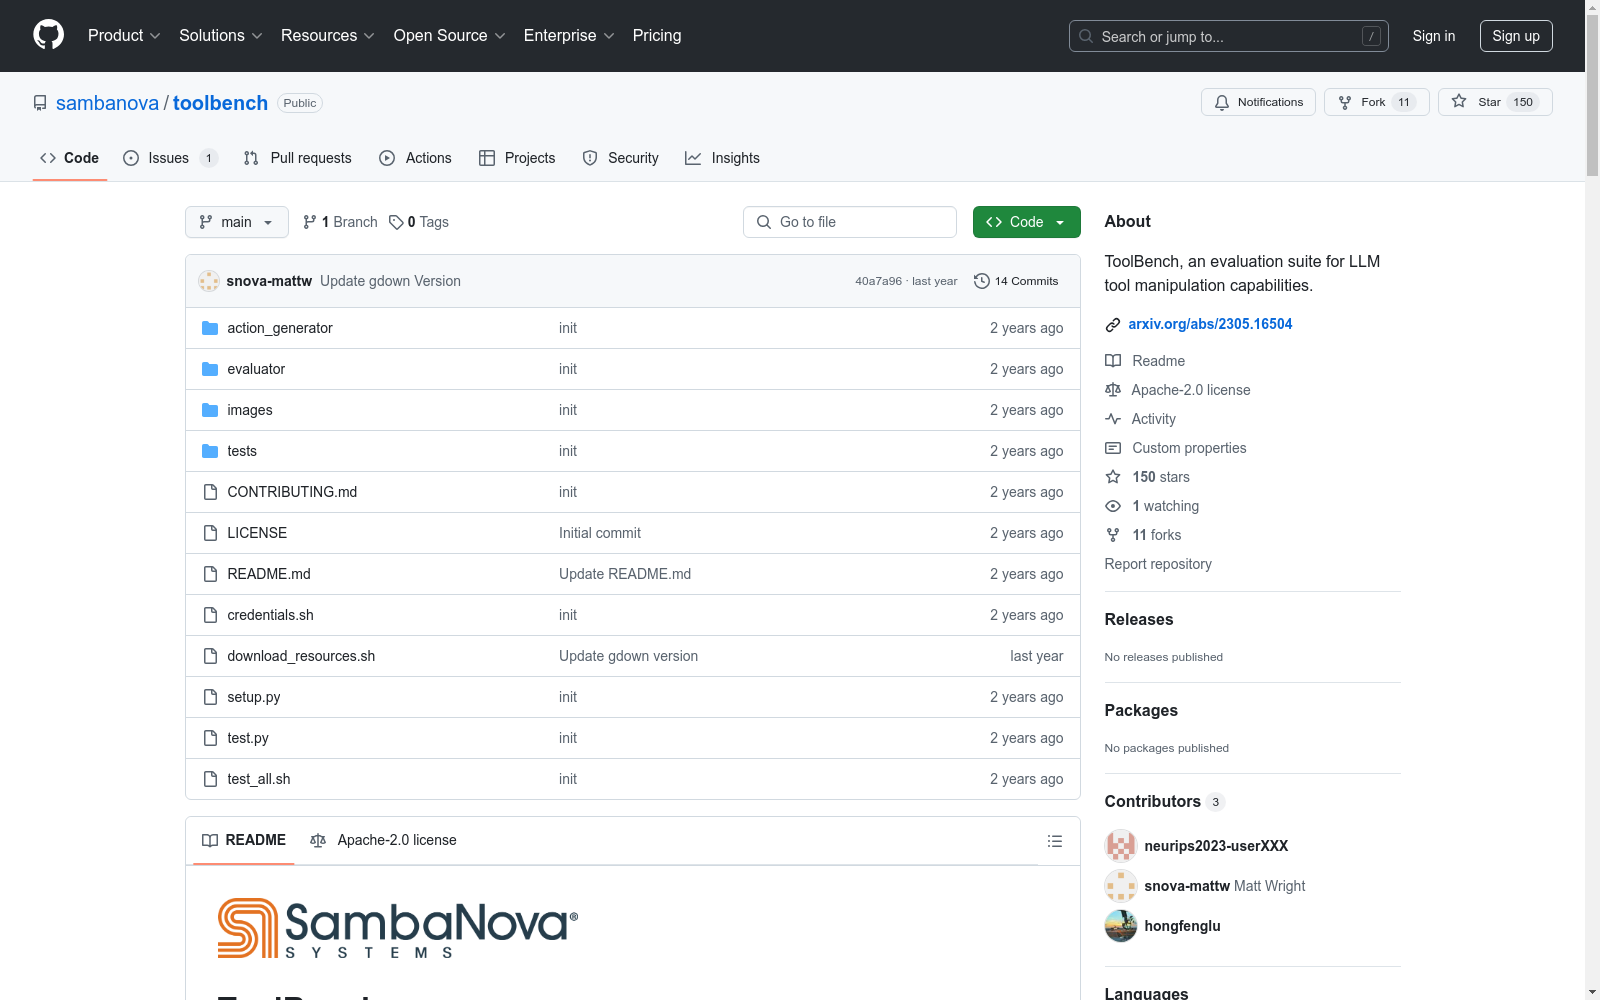This screenshot has width=1600, height=1000.
Task: Click the credentials.sh file icon
Action: tap(210, 615)
